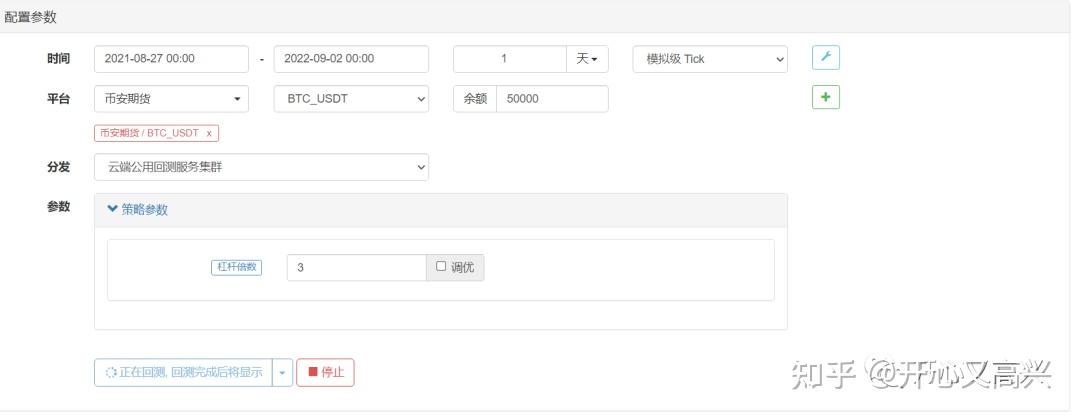The image size is (1080, 419).
Task: Click the 停止 button
Action: tap(325, 372)
